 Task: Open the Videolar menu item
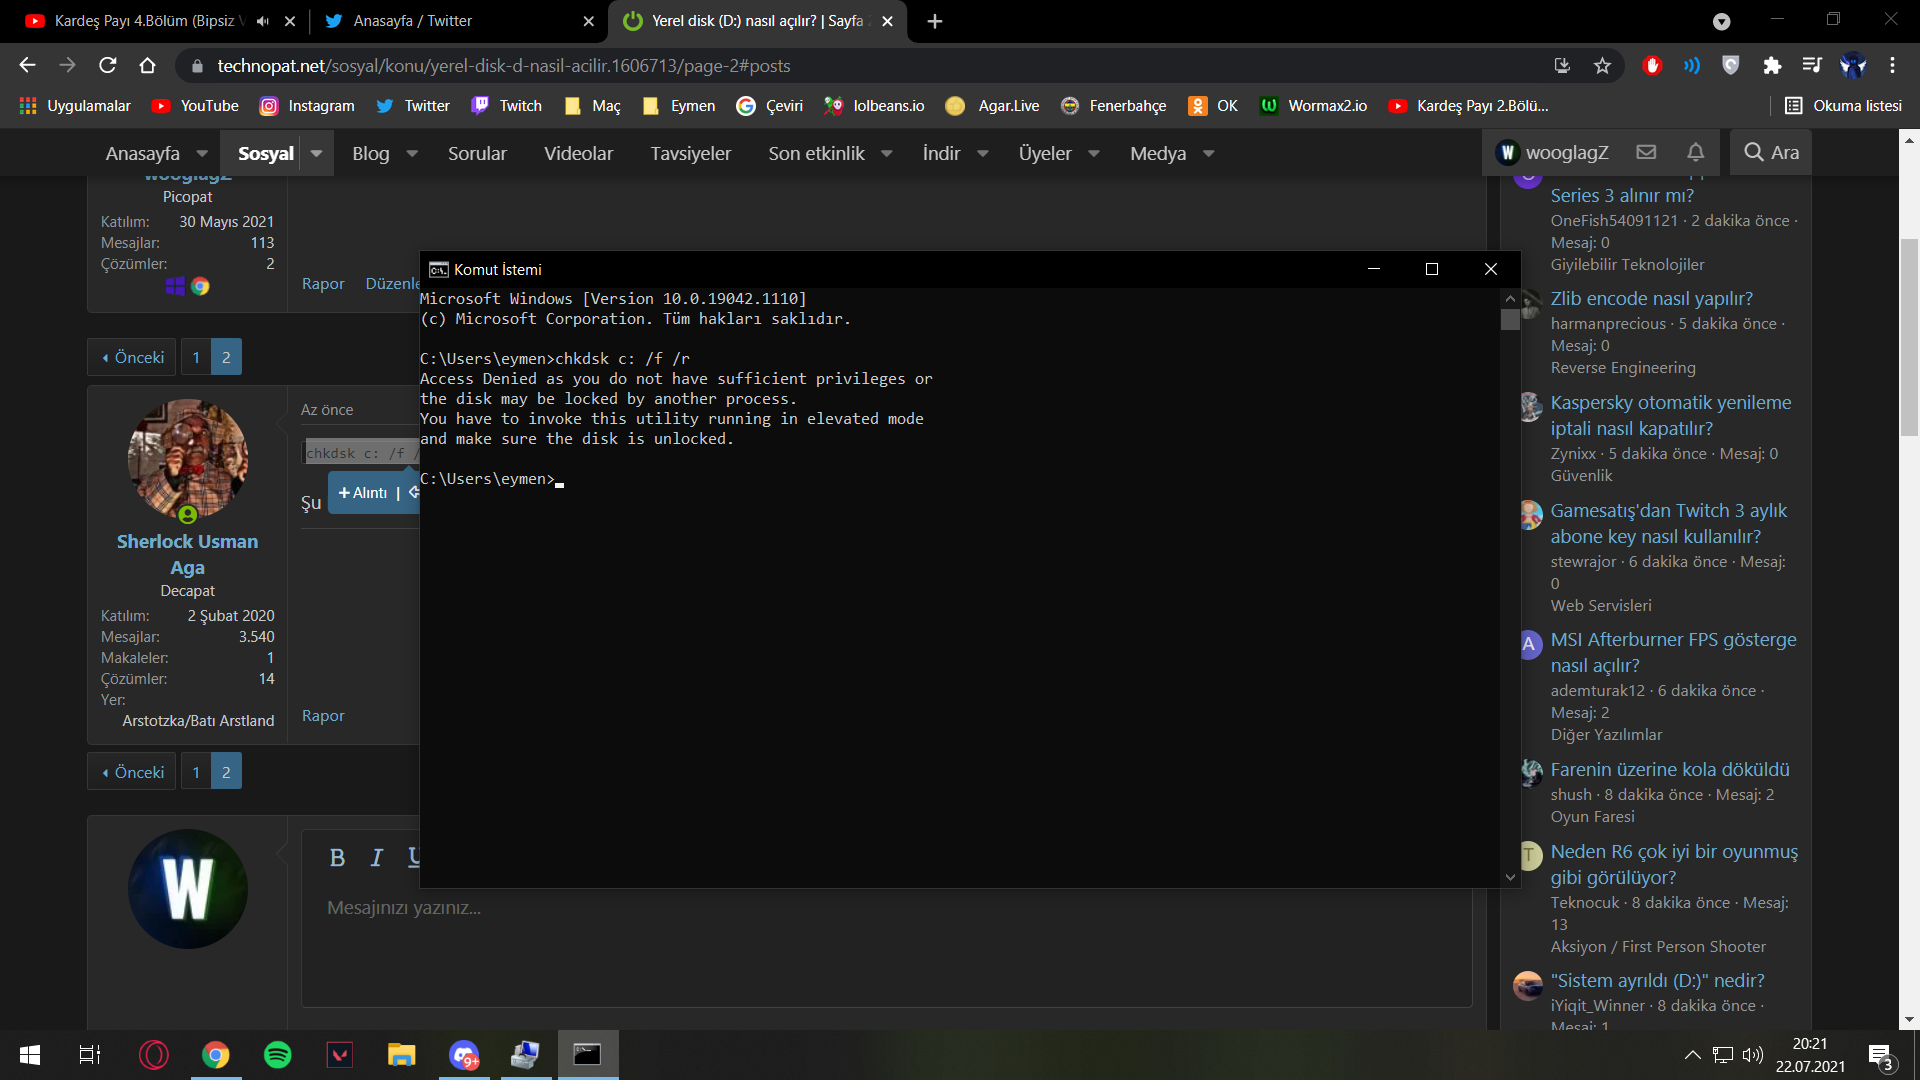(578, 154)
